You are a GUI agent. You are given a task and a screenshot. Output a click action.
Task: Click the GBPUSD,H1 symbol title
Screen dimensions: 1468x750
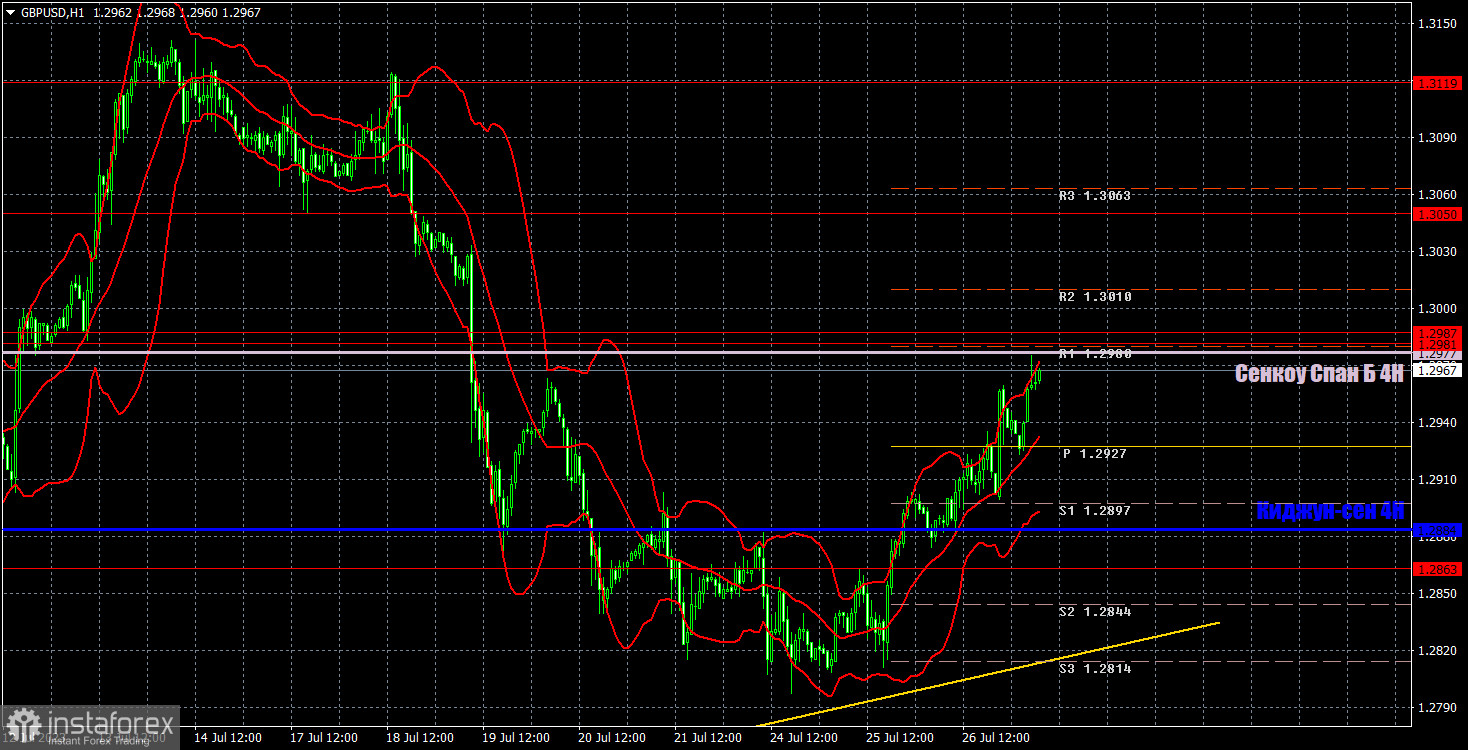pos(52,13)
